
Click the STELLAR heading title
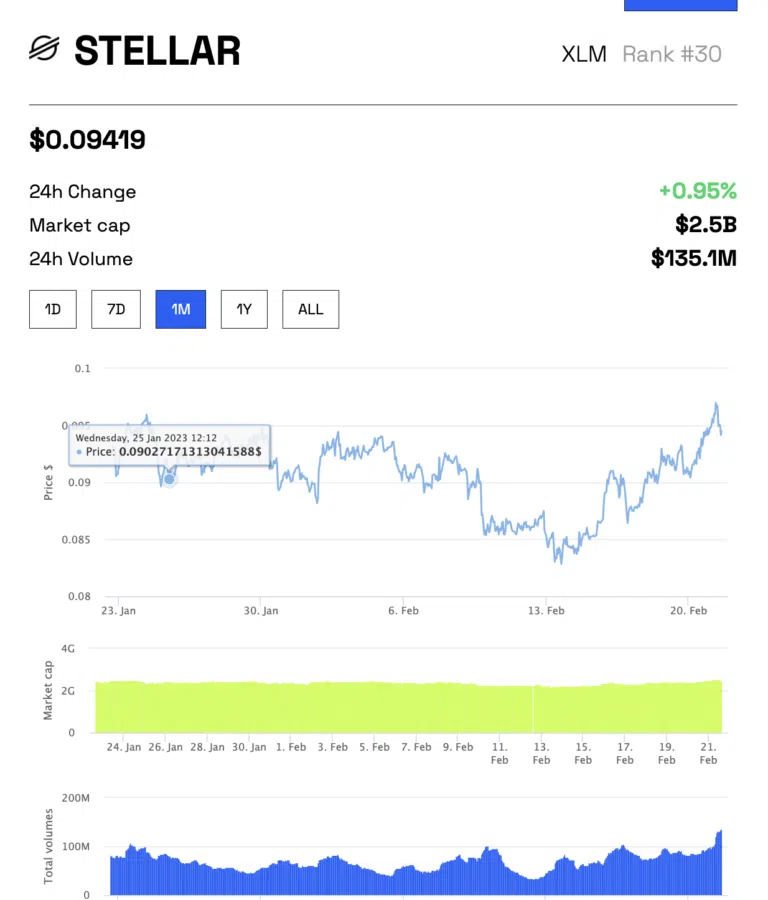pos(157,50)
